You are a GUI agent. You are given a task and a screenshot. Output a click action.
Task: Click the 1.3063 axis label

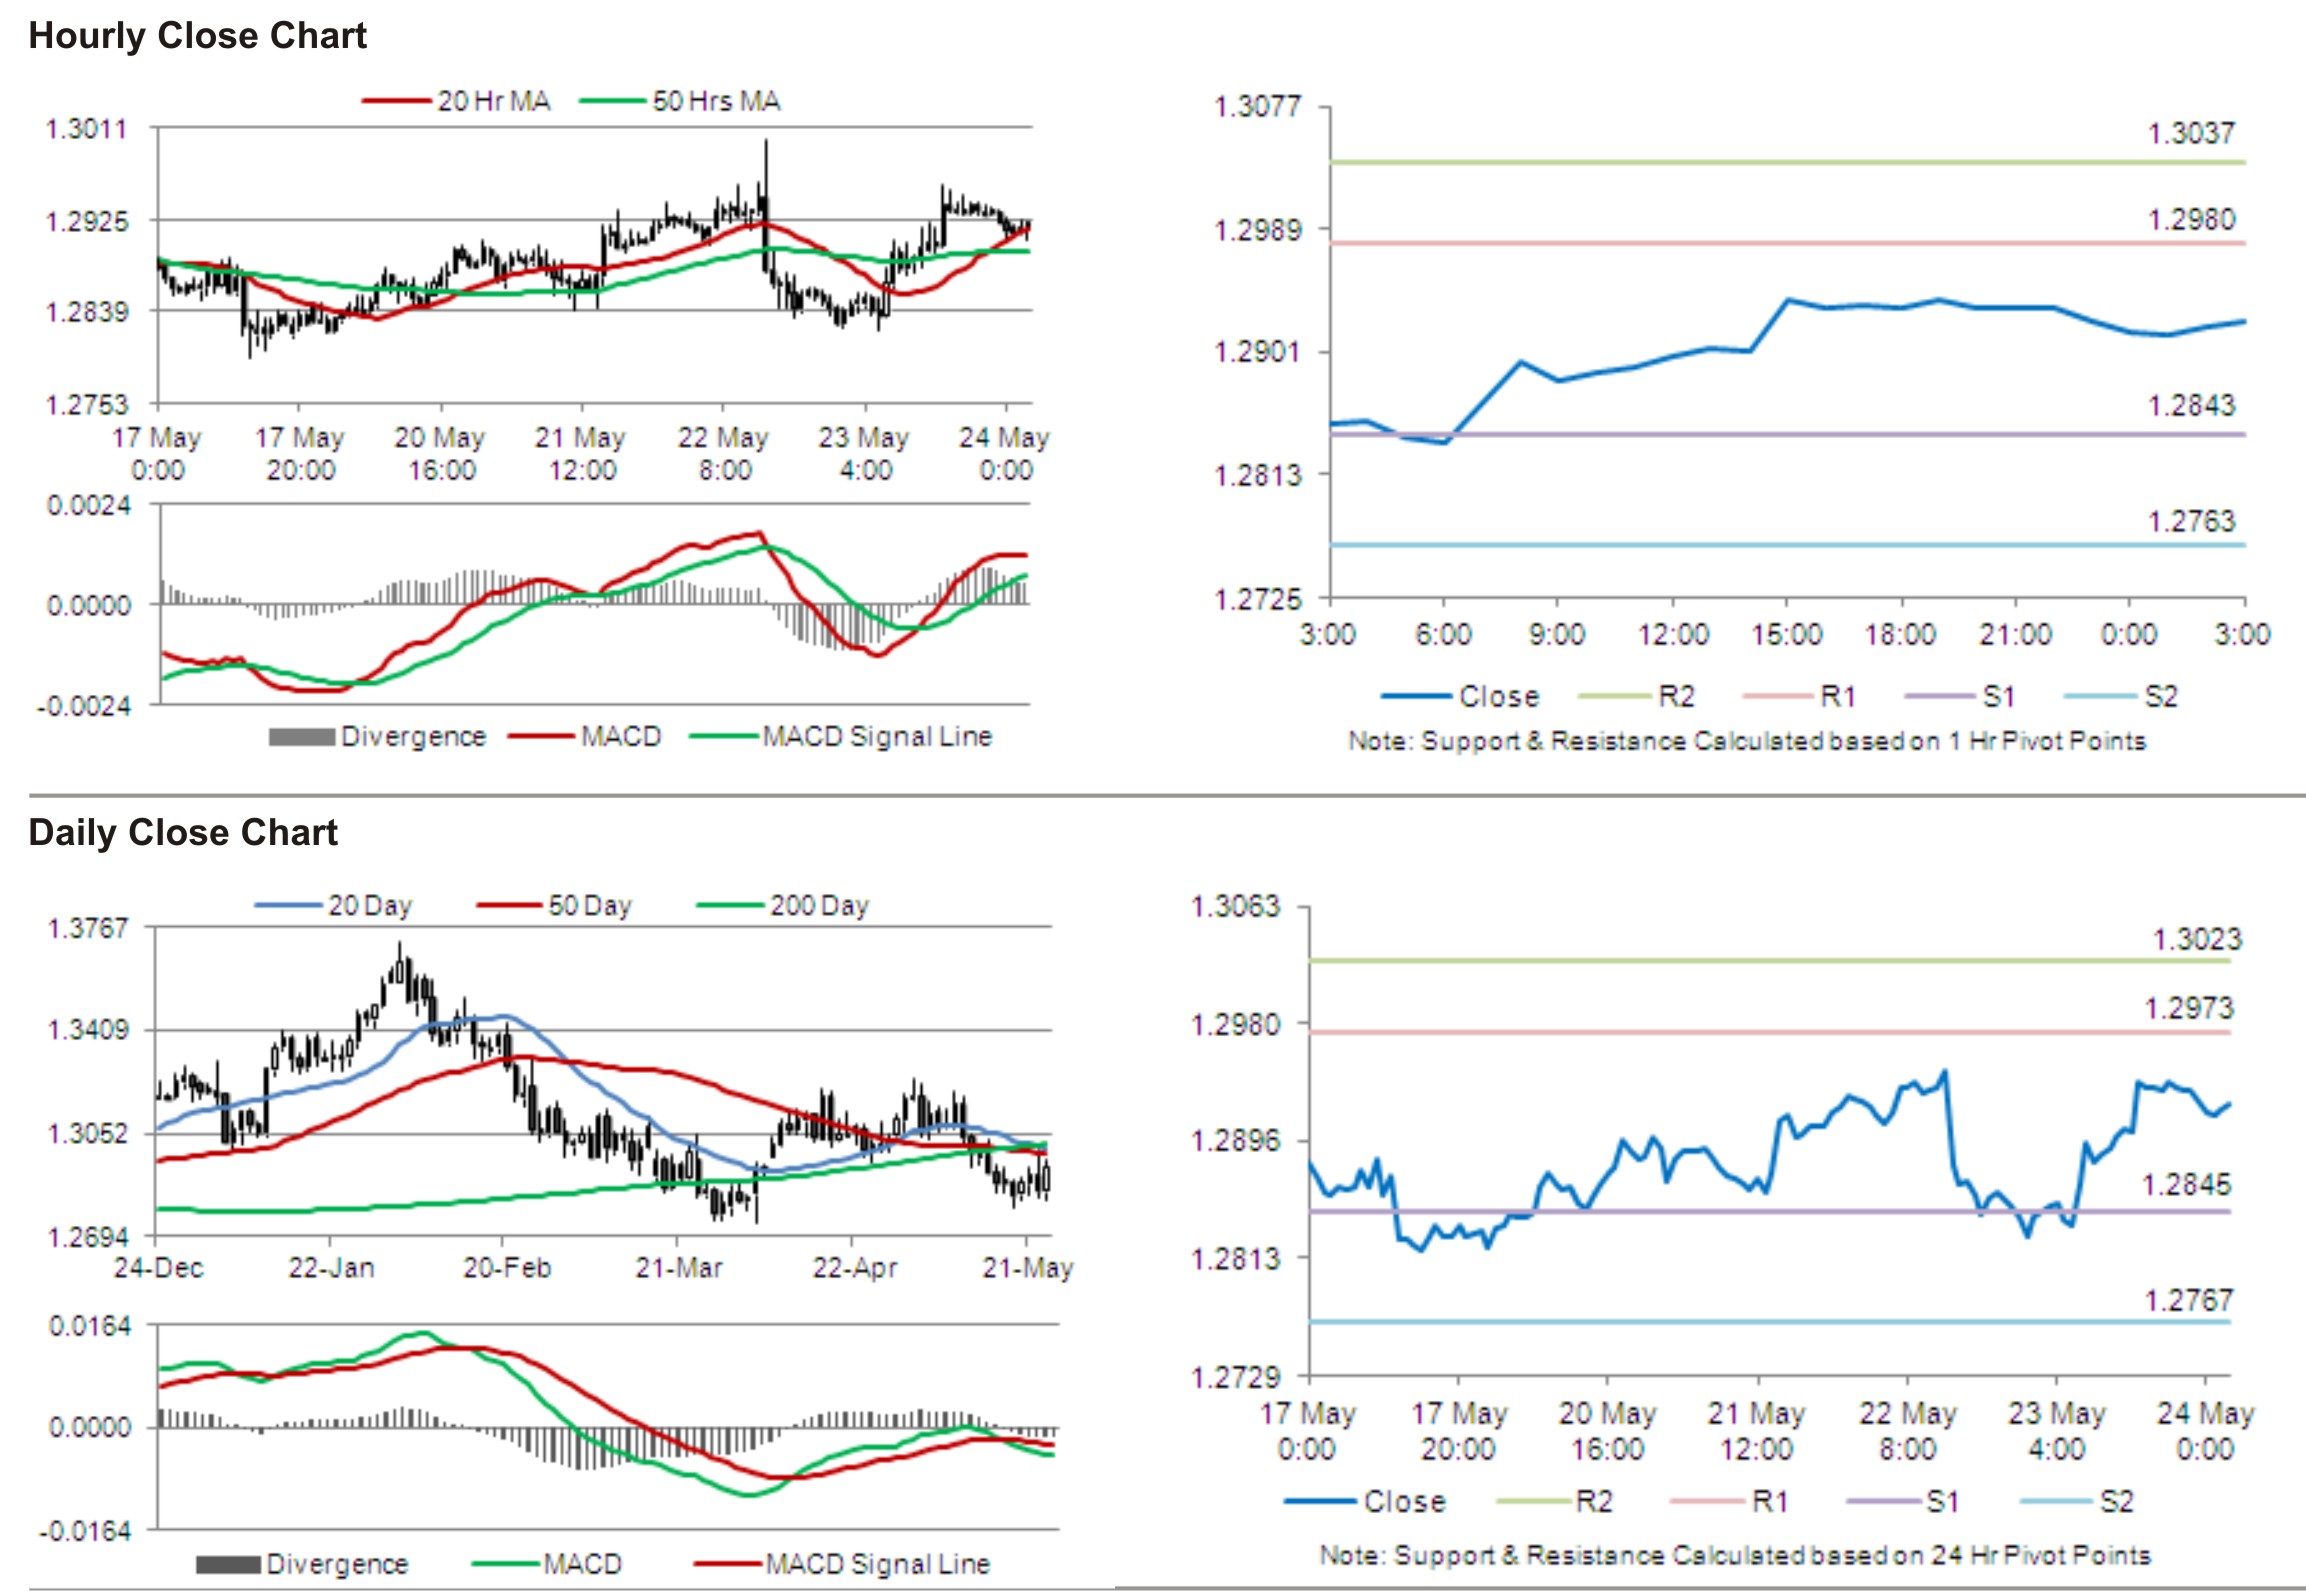1236,907
